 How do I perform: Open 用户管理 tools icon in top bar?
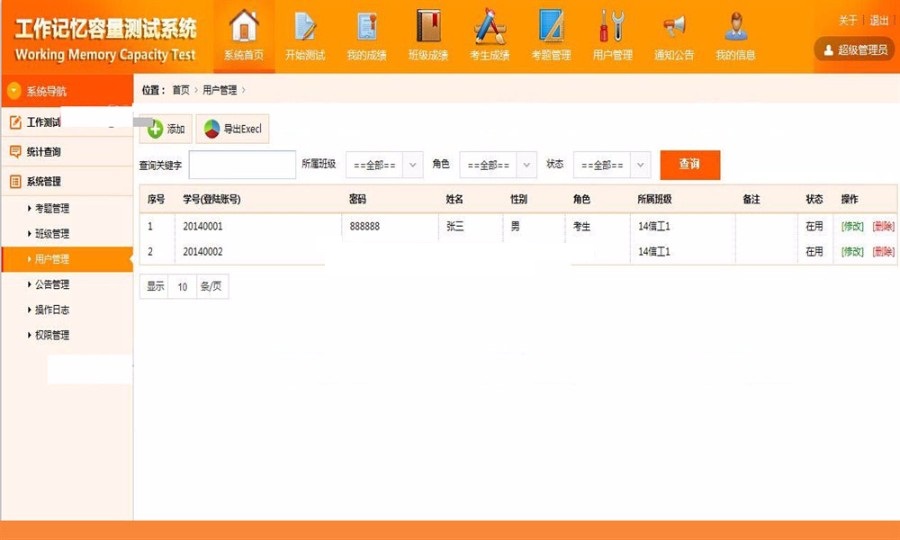(612, 27)
